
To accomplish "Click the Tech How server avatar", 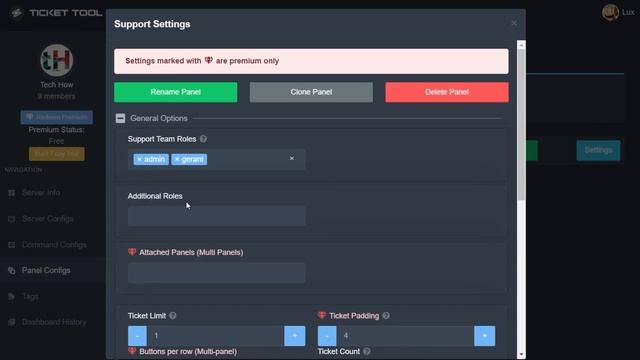I will click(x=56, y=60).
